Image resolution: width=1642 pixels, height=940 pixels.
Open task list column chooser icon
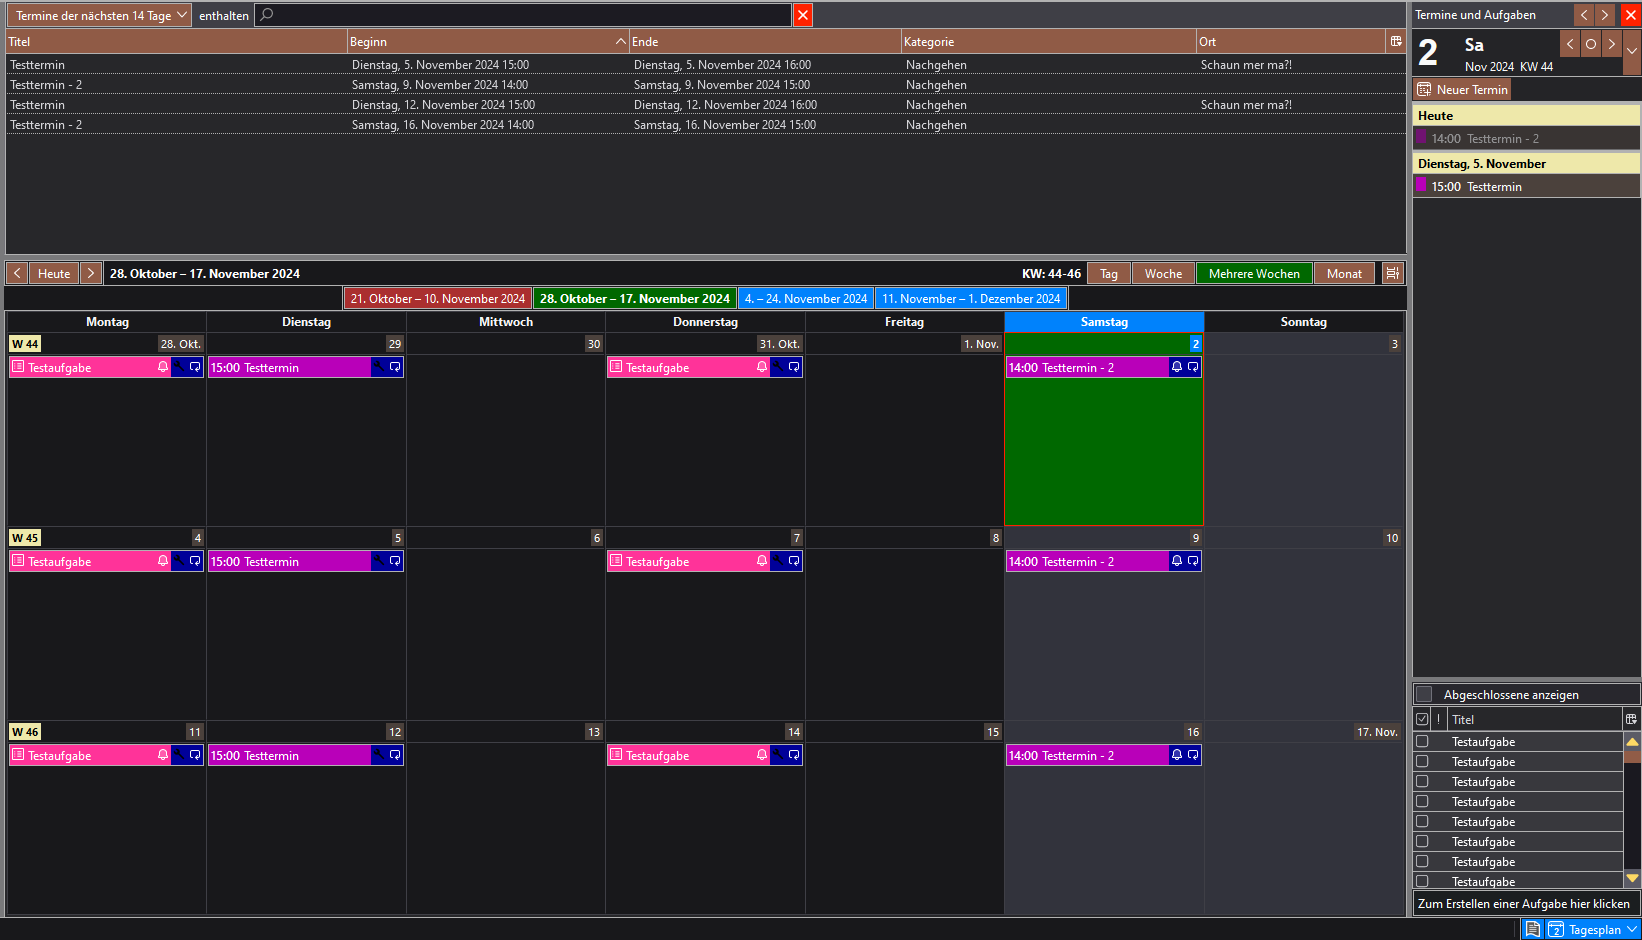coord(1631,719)
